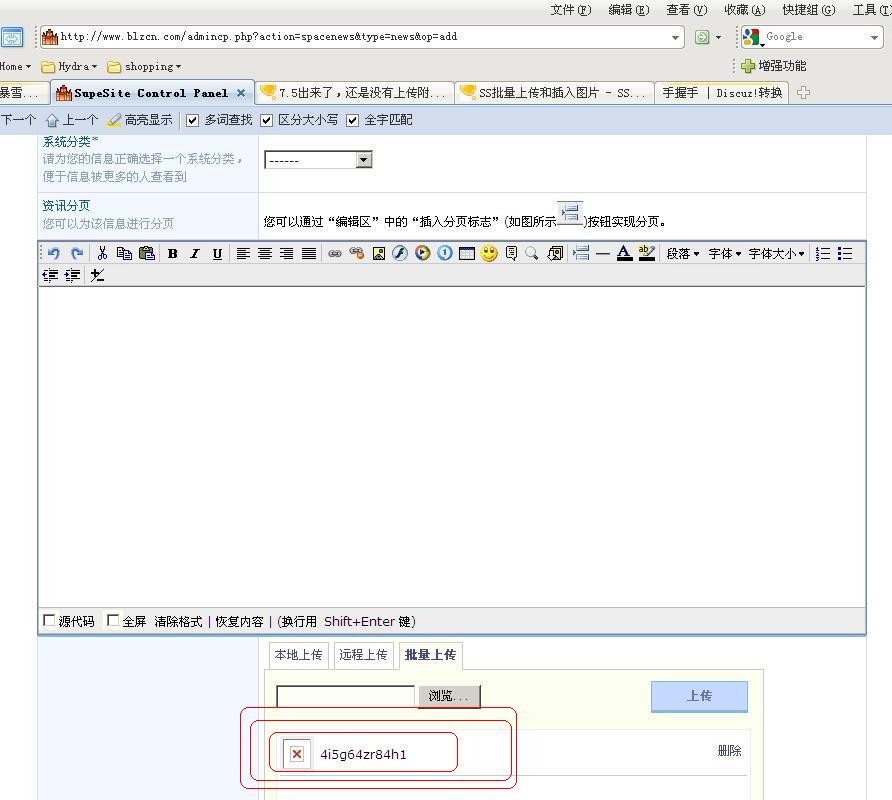This screenshot has height=800, width=892.
Task: Apply a bulleted list
Action: (845, 254)
